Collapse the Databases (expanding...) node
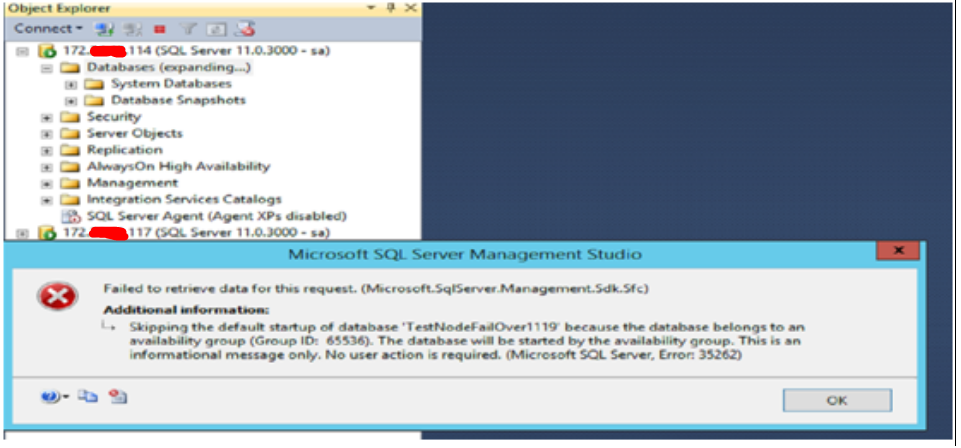961x448 pixels. coord(47,68)
